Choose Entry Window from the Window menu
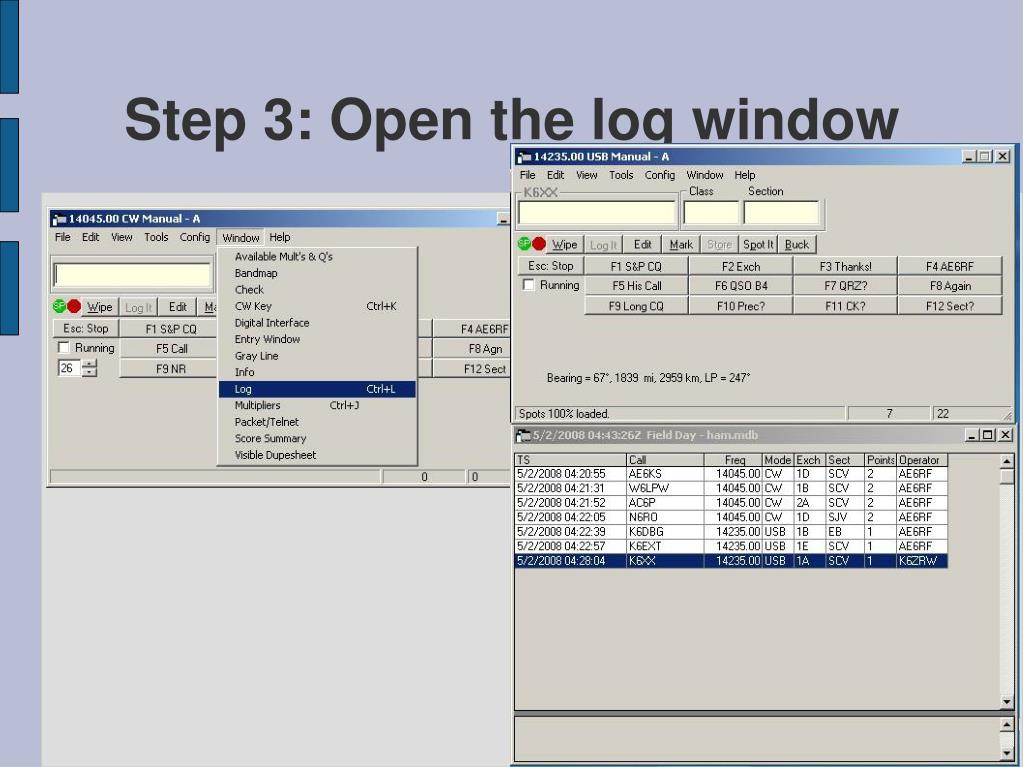Viewport: 1023px width, 767px height. pyautogui.click(x=317, y=339)
